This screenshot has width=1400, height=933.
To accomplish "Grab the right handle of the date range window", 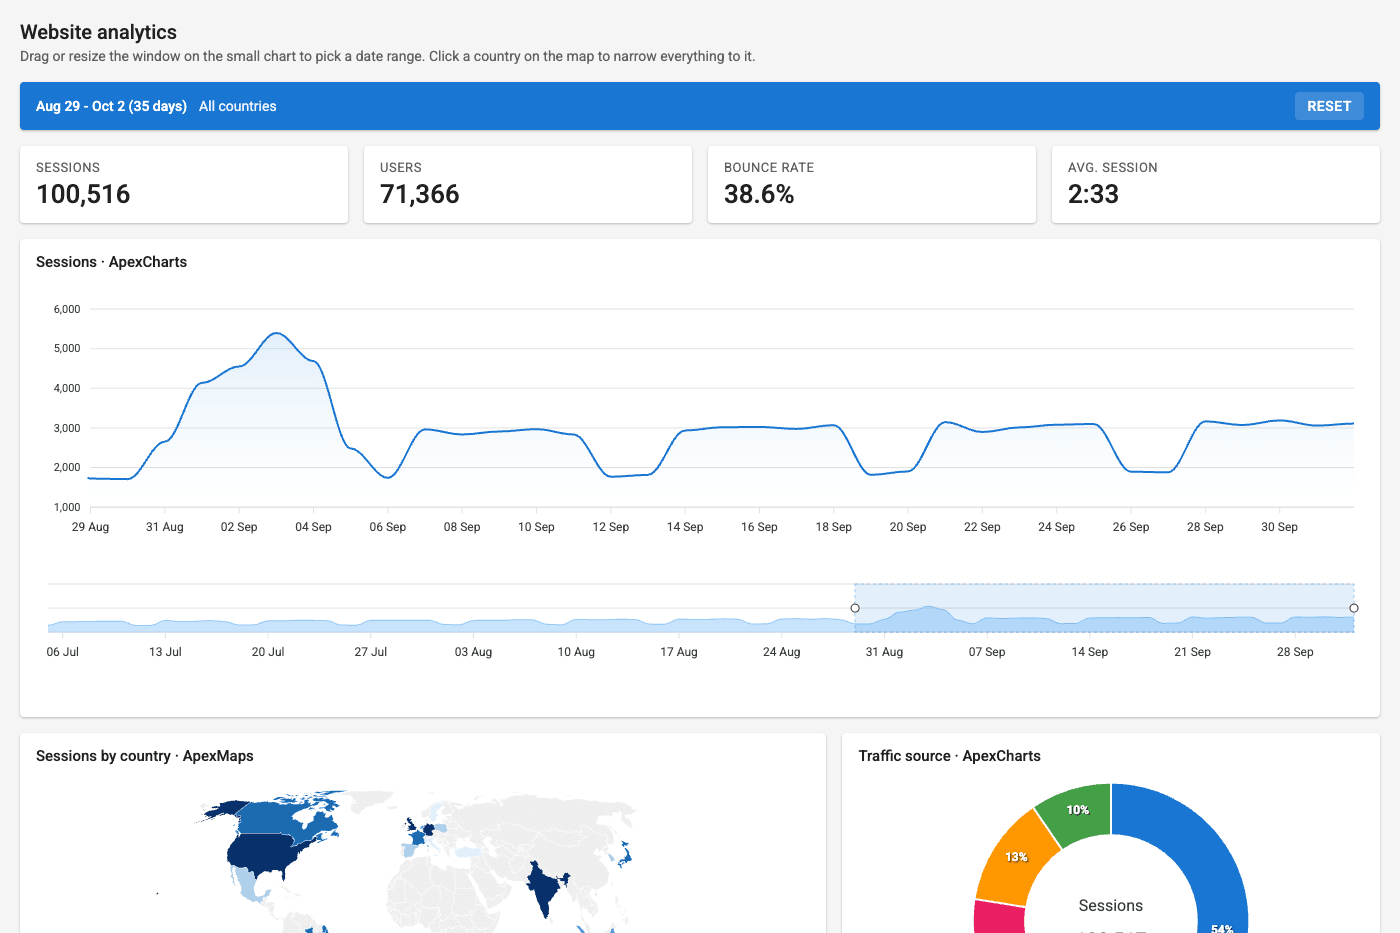I will pos(1354,608).
